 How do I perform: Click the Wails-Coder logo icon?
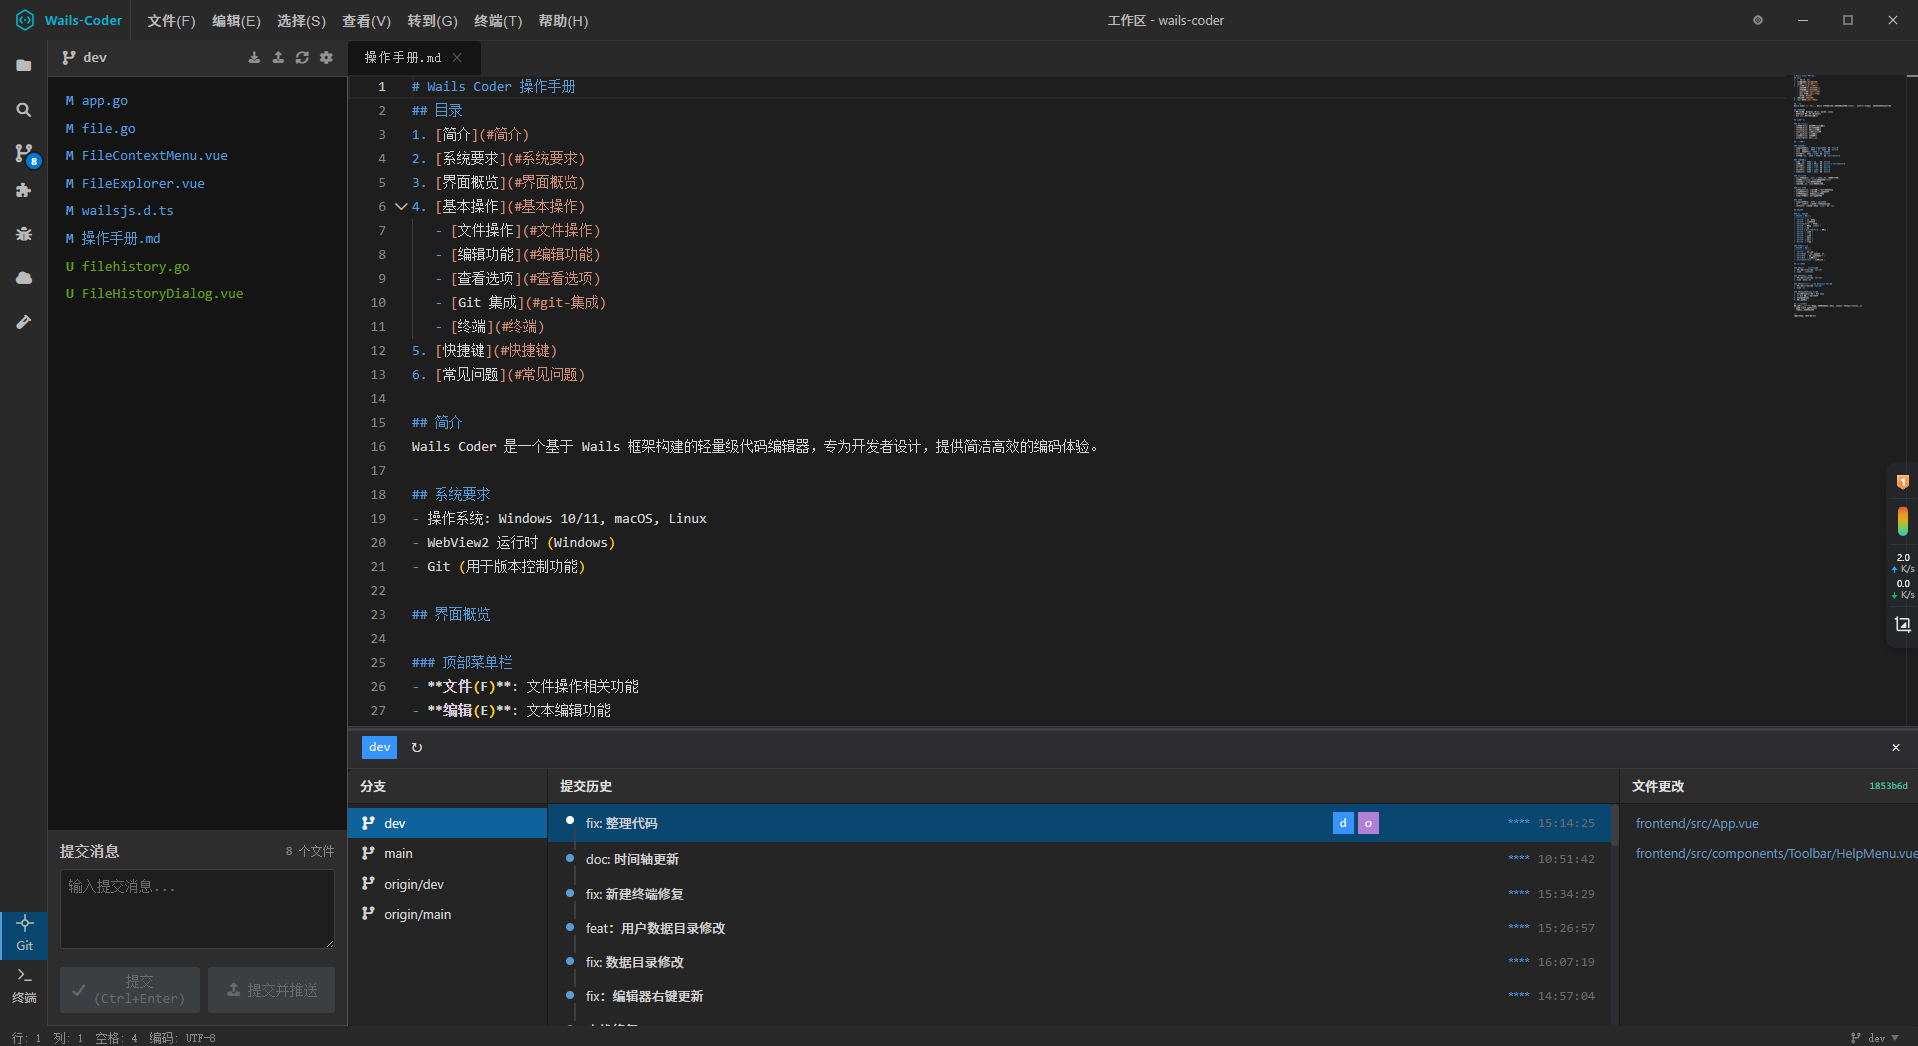tap(25, 20)
